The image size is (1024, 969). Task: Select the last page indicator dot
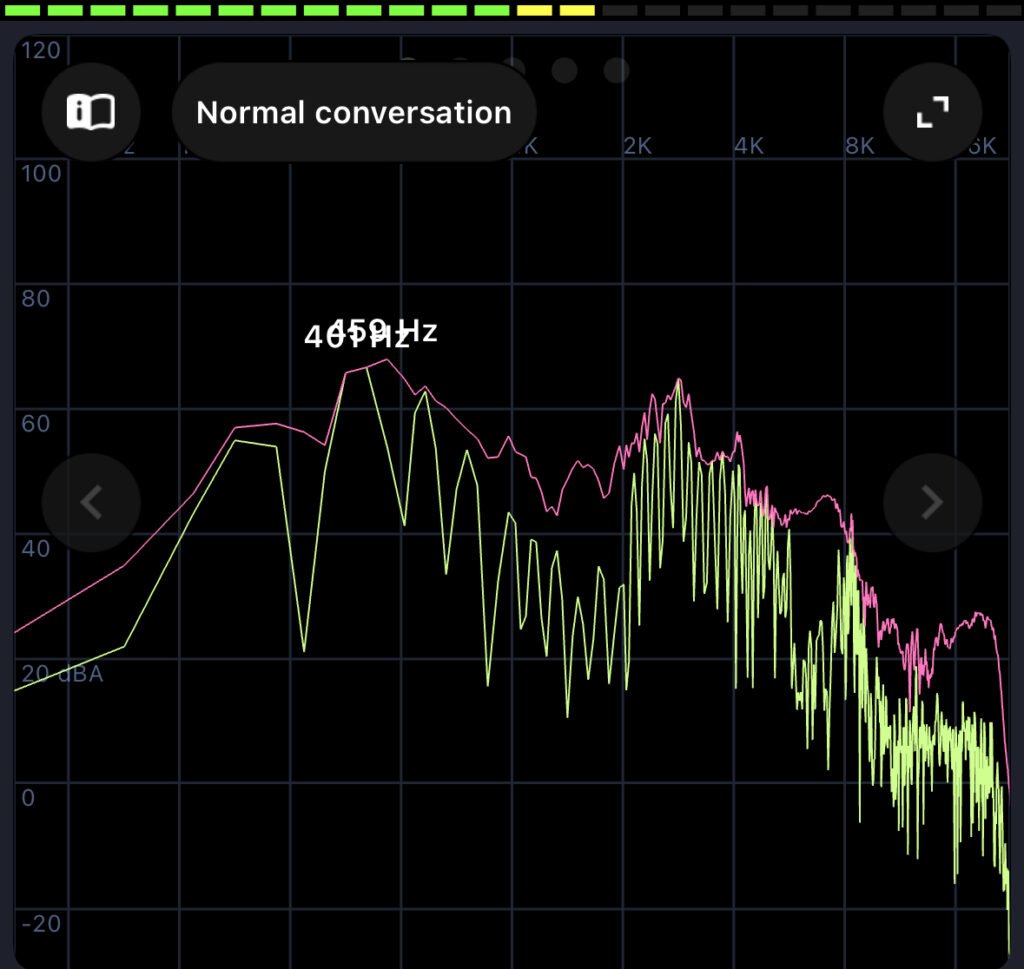click(x=616, y=70)
